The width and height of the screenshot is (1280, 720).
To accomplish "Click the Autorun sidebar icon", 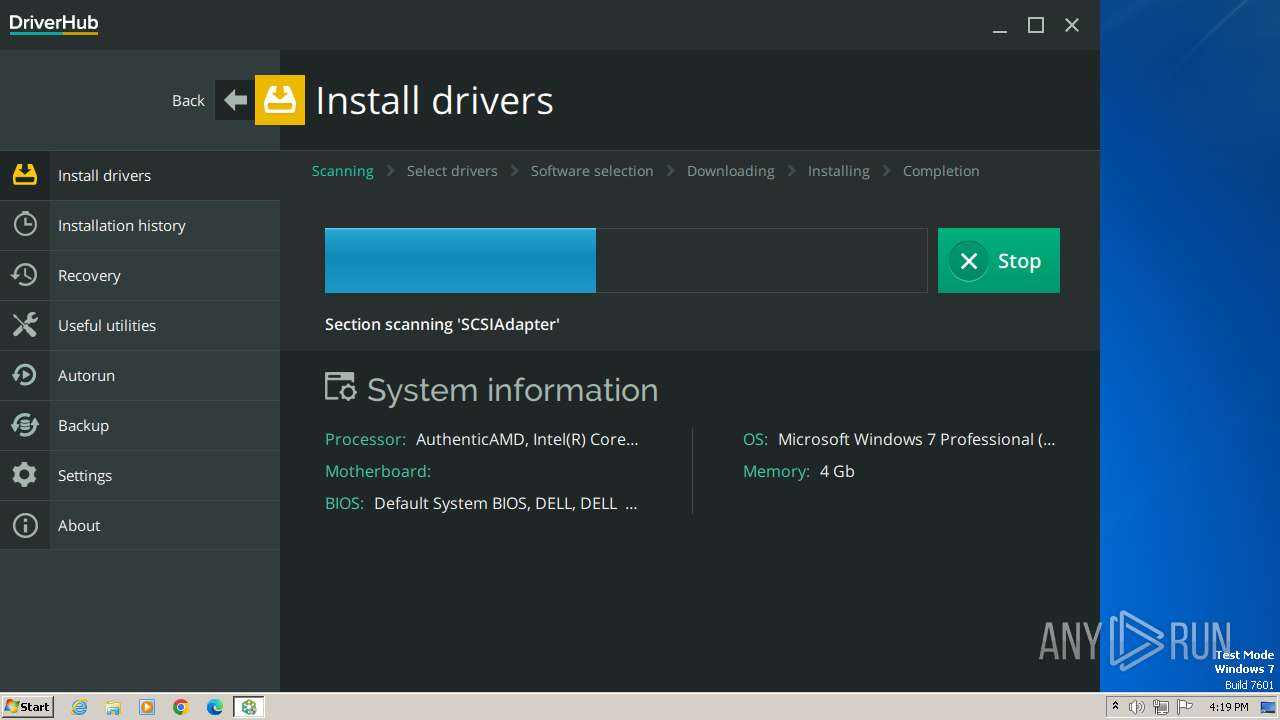I will click(25, 375).
